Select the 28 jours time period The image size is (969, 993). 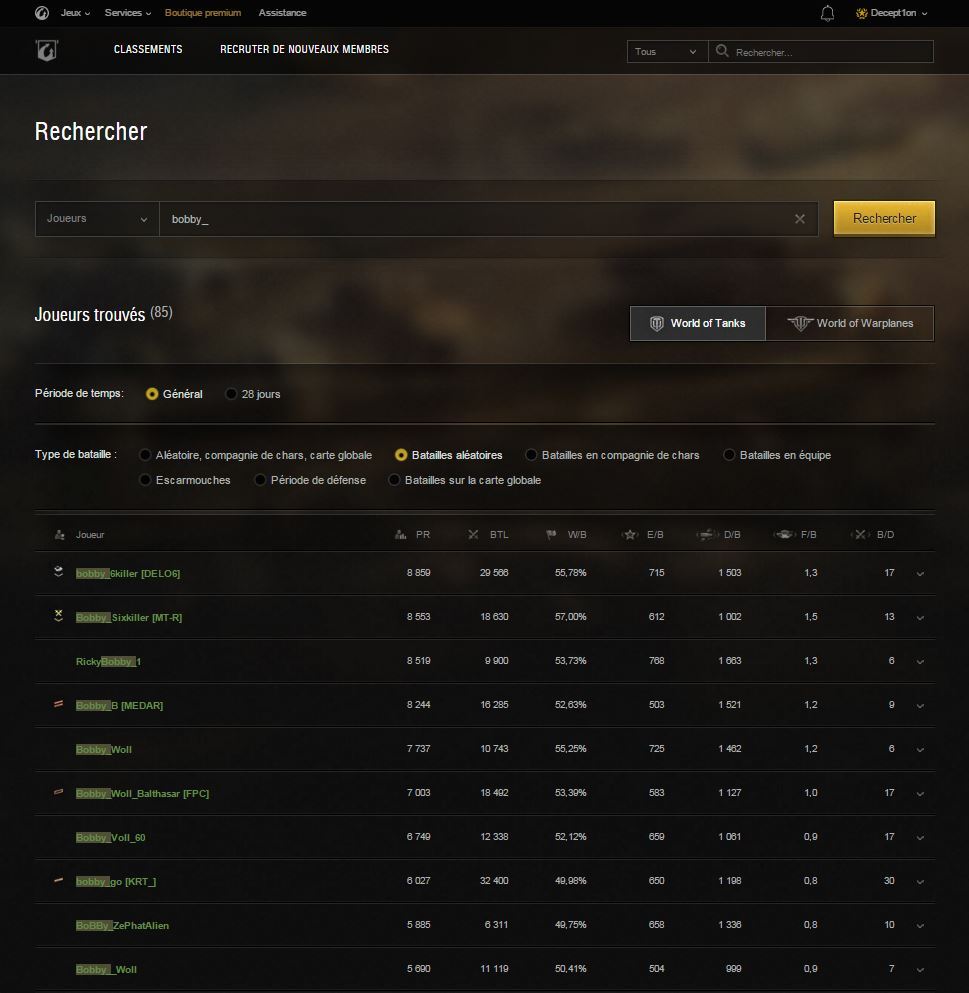pos(232,394)
